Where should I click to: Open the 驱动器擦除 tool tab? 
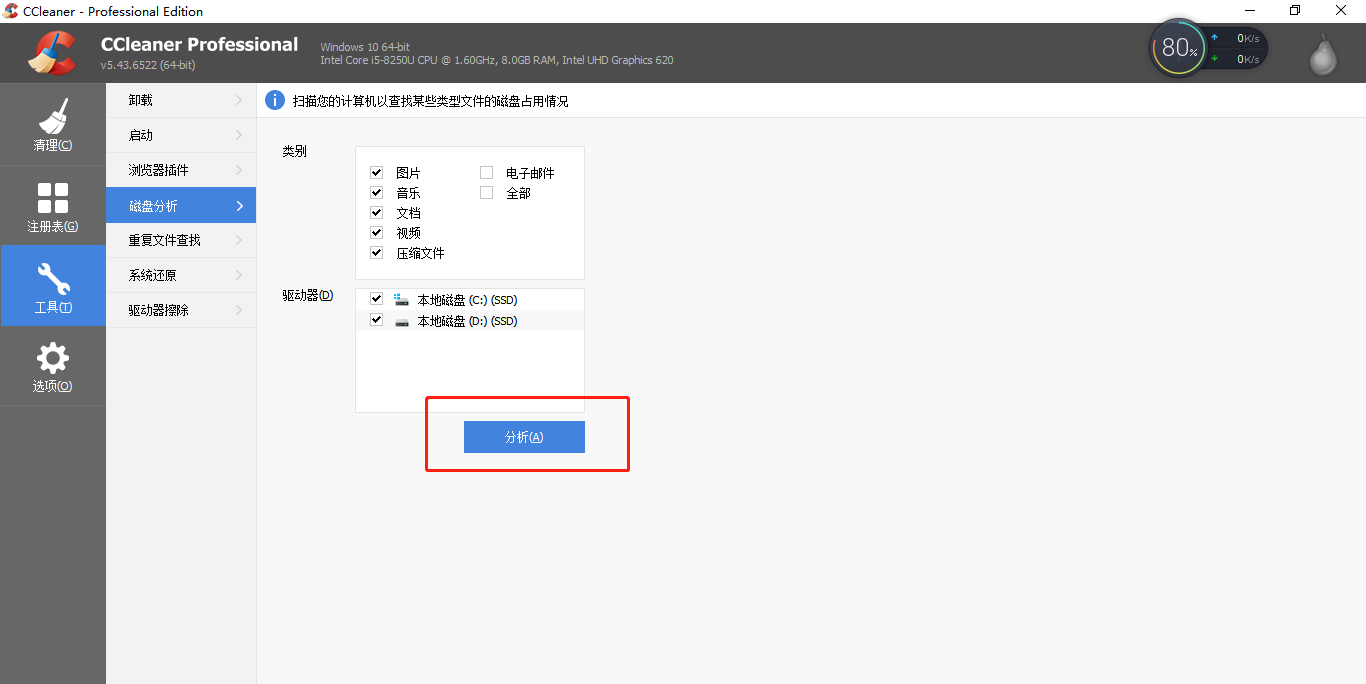click(x=181, y=310)
